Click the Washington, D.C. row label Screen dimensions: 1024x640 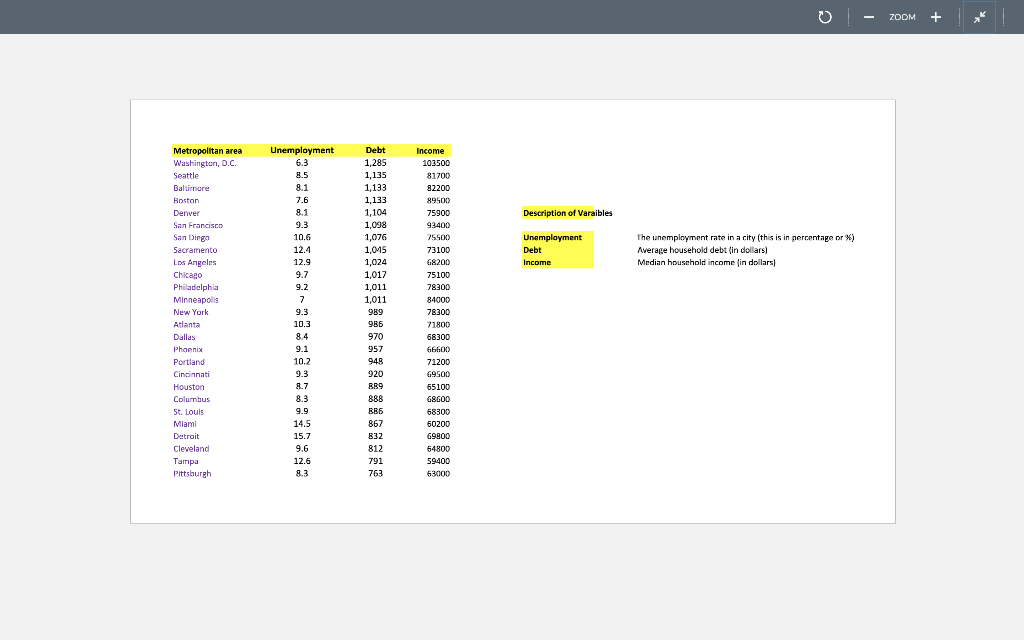click(x=204, y=163)
